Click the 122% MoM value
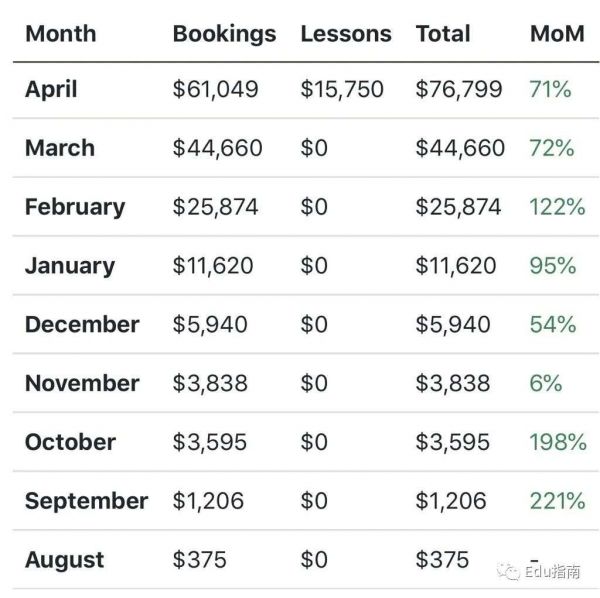 coord(557,207)
